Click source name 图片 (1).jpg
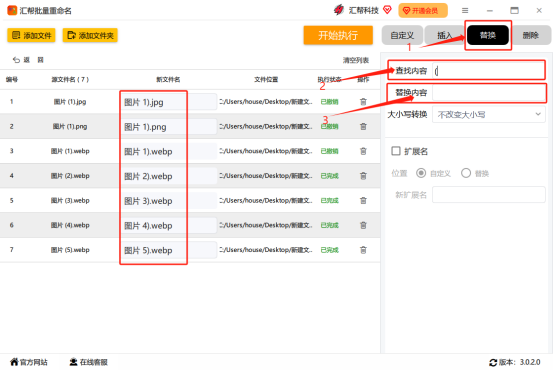This screenshot has height=370, width=554. point(70,102)
